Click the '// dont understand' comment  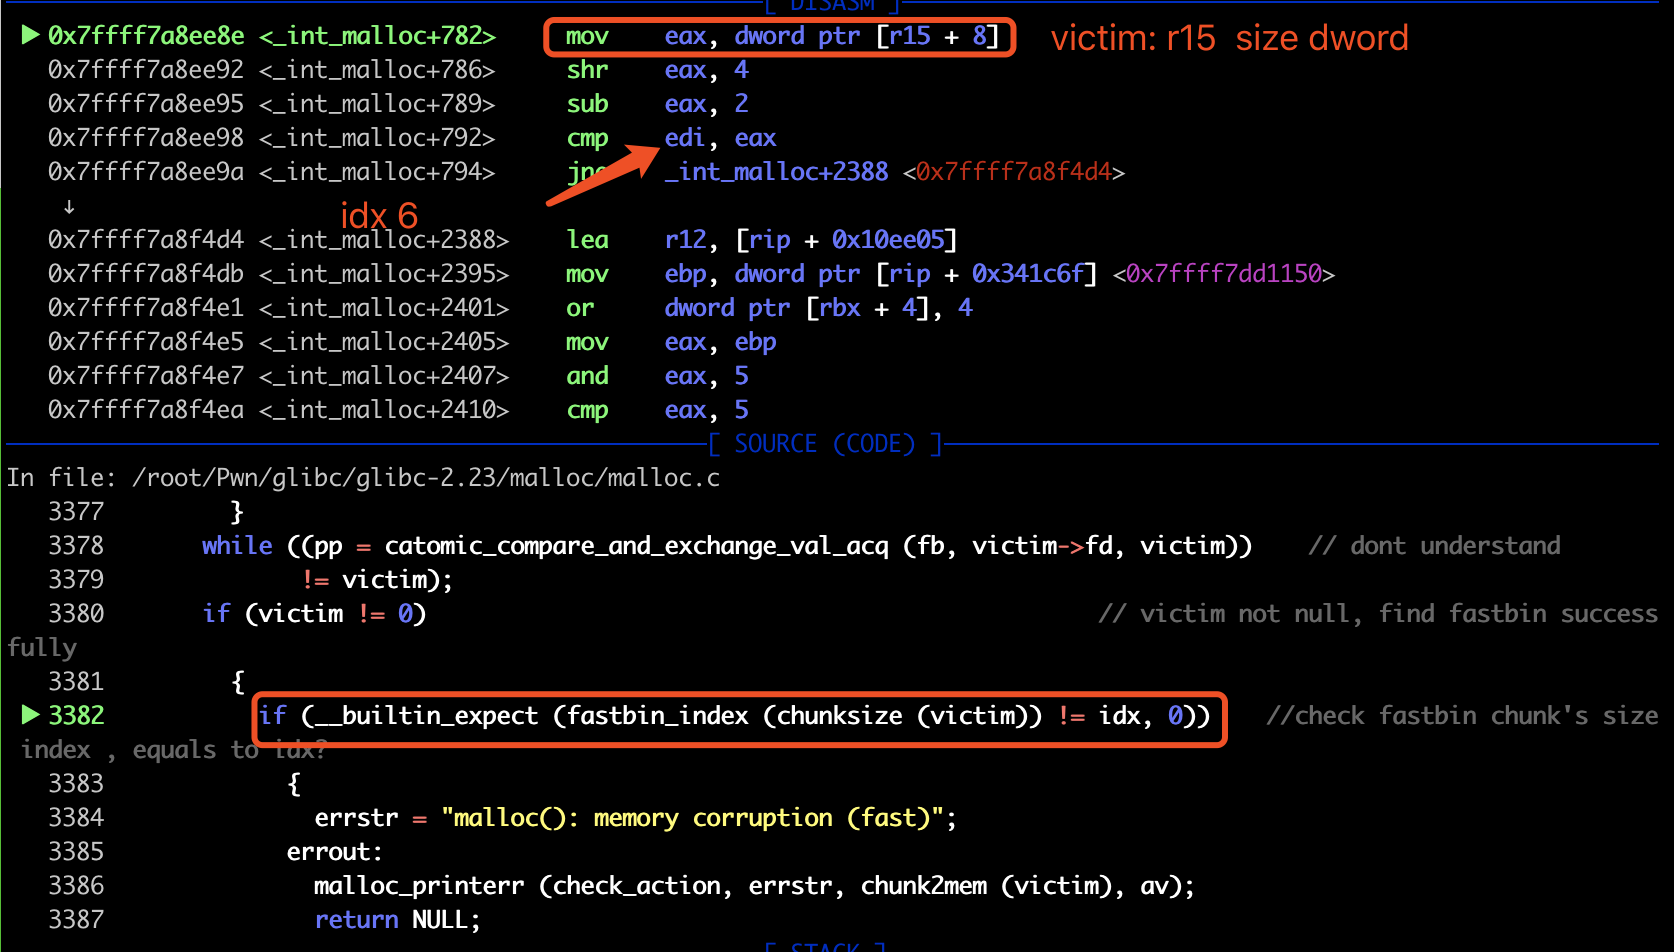coord(1434,546)
